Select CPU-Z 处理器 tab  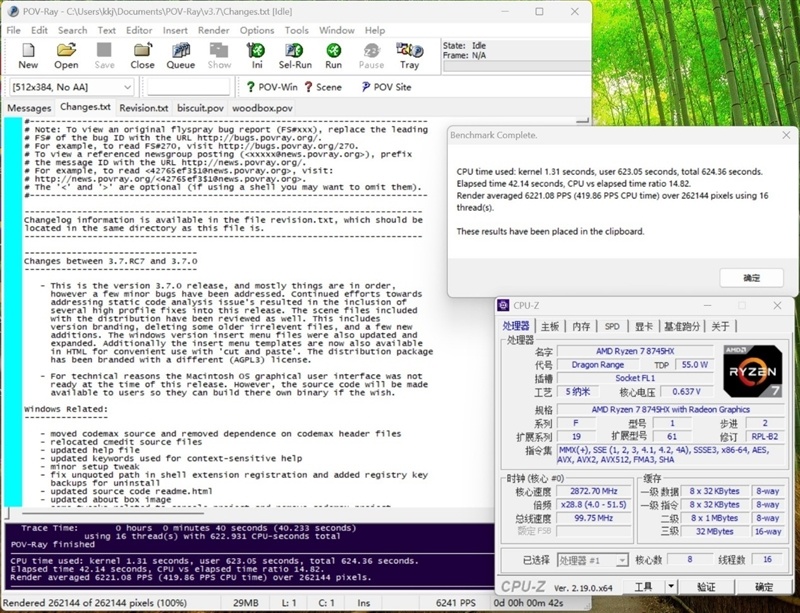click(x=516, y=326)
